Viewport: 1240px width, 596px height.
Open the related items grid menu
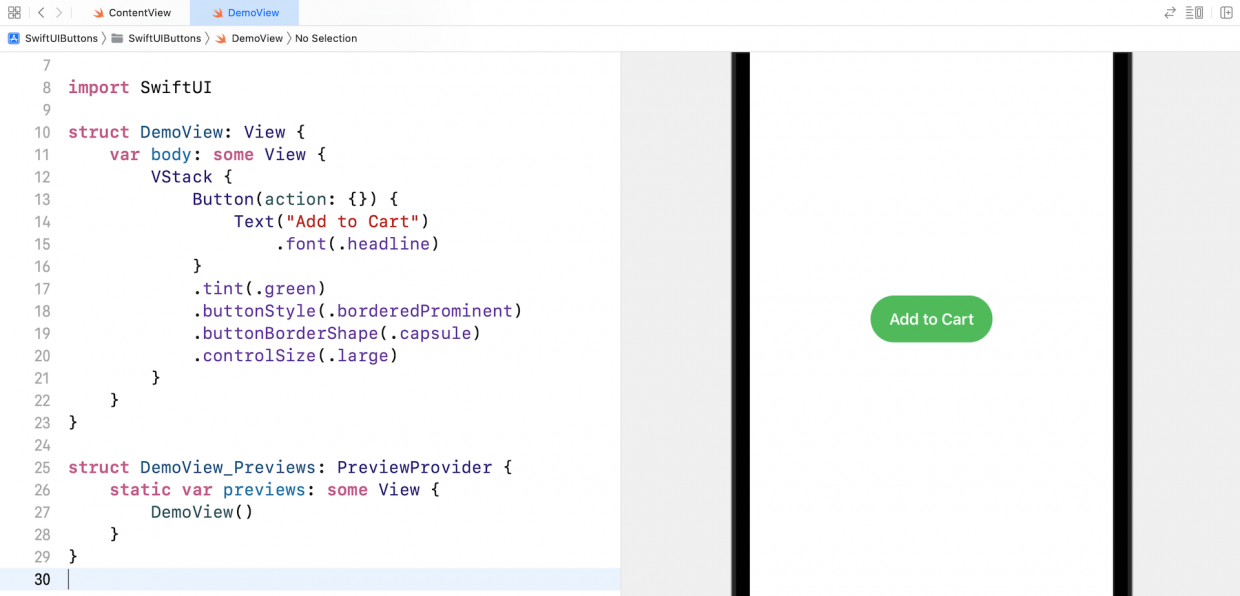click(14, 13)
